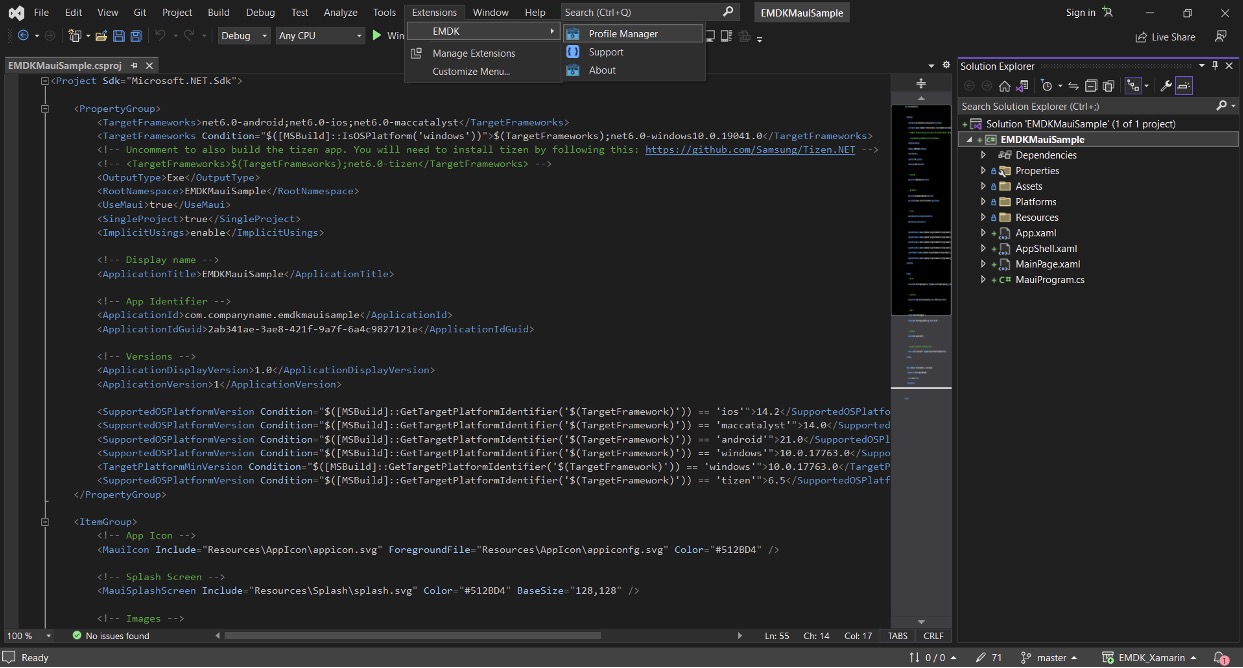
Task: Select Profile Manager from EMDK submenu
Action: click(623, 34)
